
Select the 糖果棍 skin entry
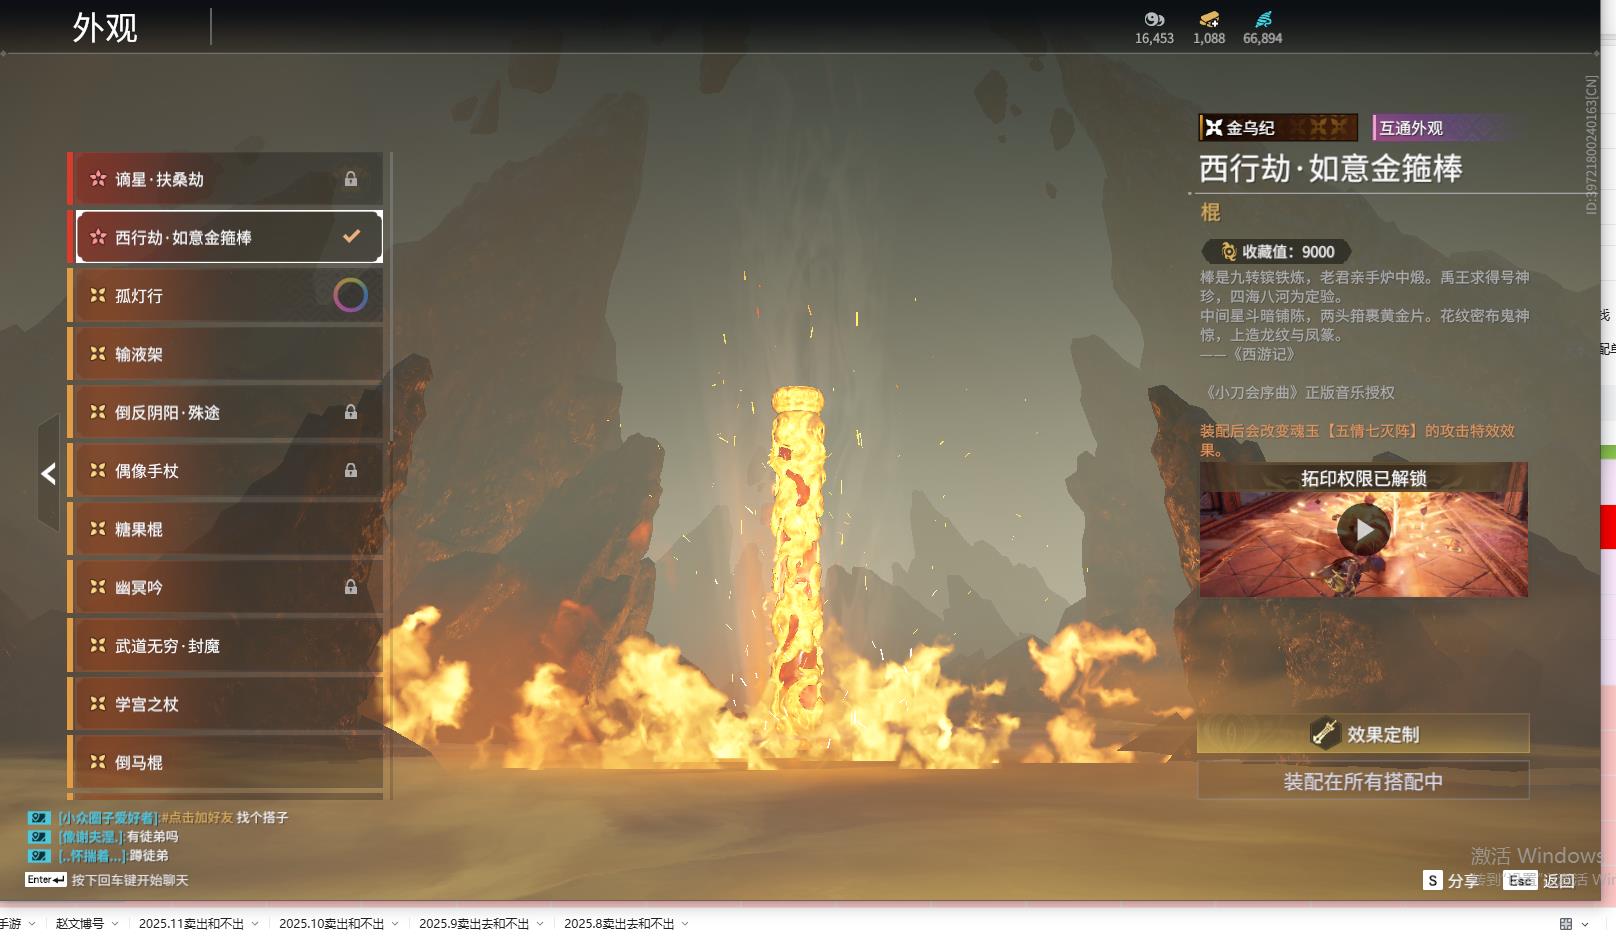click(x=228, y=529)
